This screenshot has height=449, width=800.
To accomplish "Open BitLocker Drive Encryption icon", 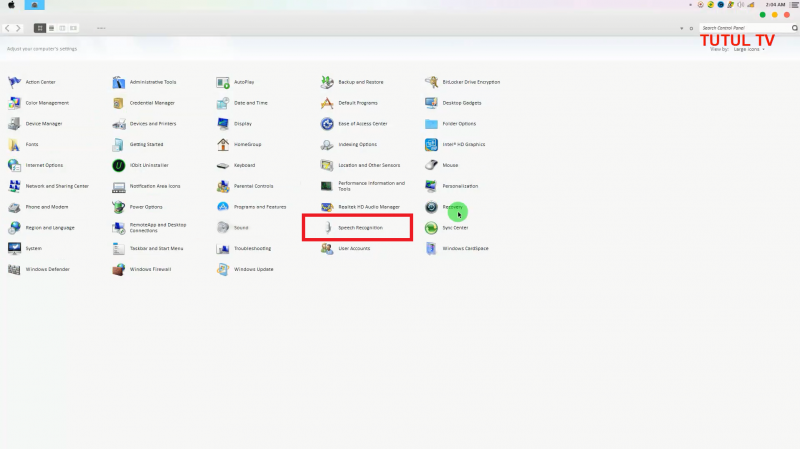I will pyautogui.click(x=431, y=82).
